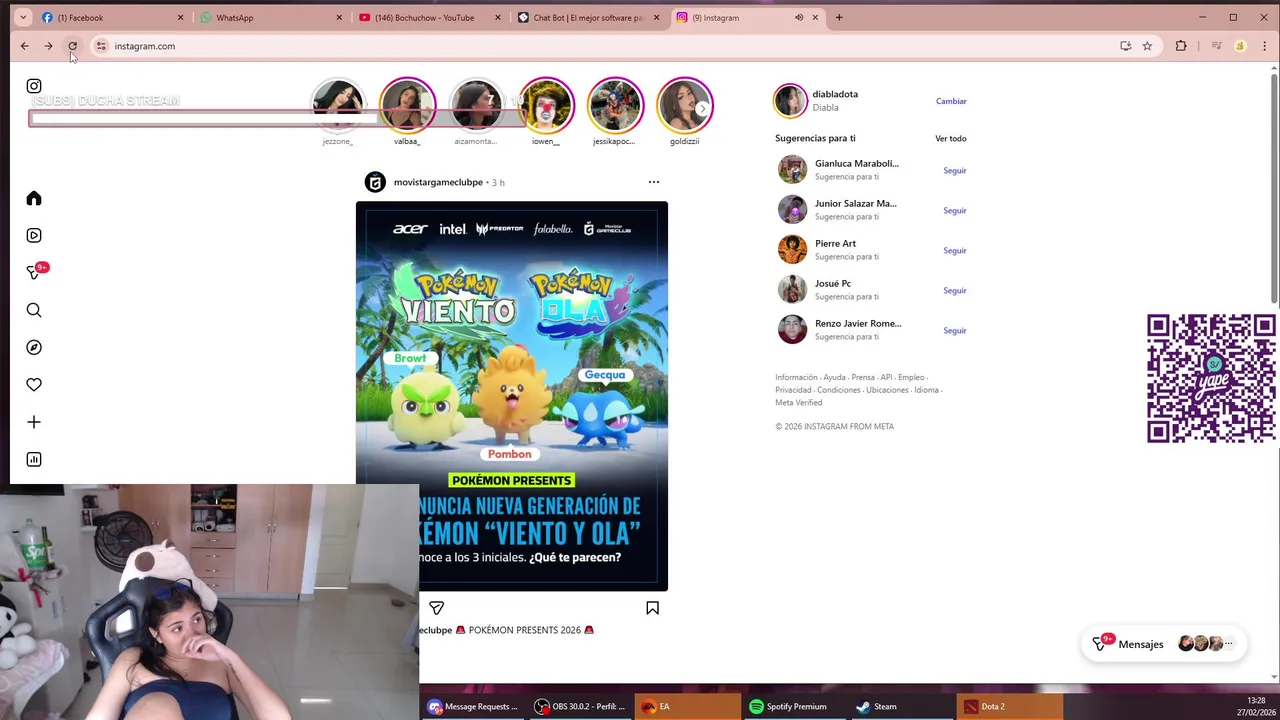Image resolution: width=1280 pixels, height=720 pixels.
Task: Open post options three-dot menu
Action: pyautogui.click(x=654, y=182)
